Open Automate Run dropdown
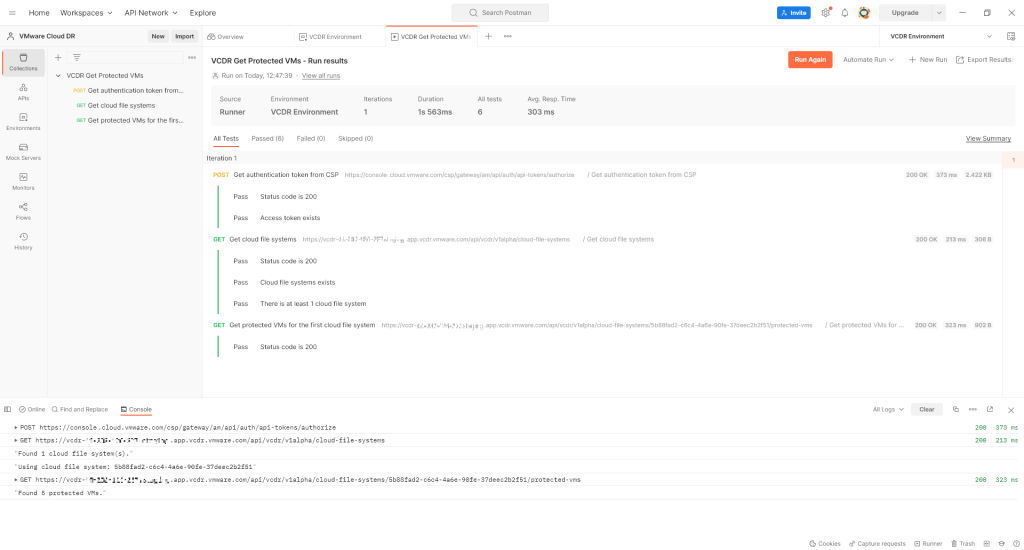 pos(868,59)
